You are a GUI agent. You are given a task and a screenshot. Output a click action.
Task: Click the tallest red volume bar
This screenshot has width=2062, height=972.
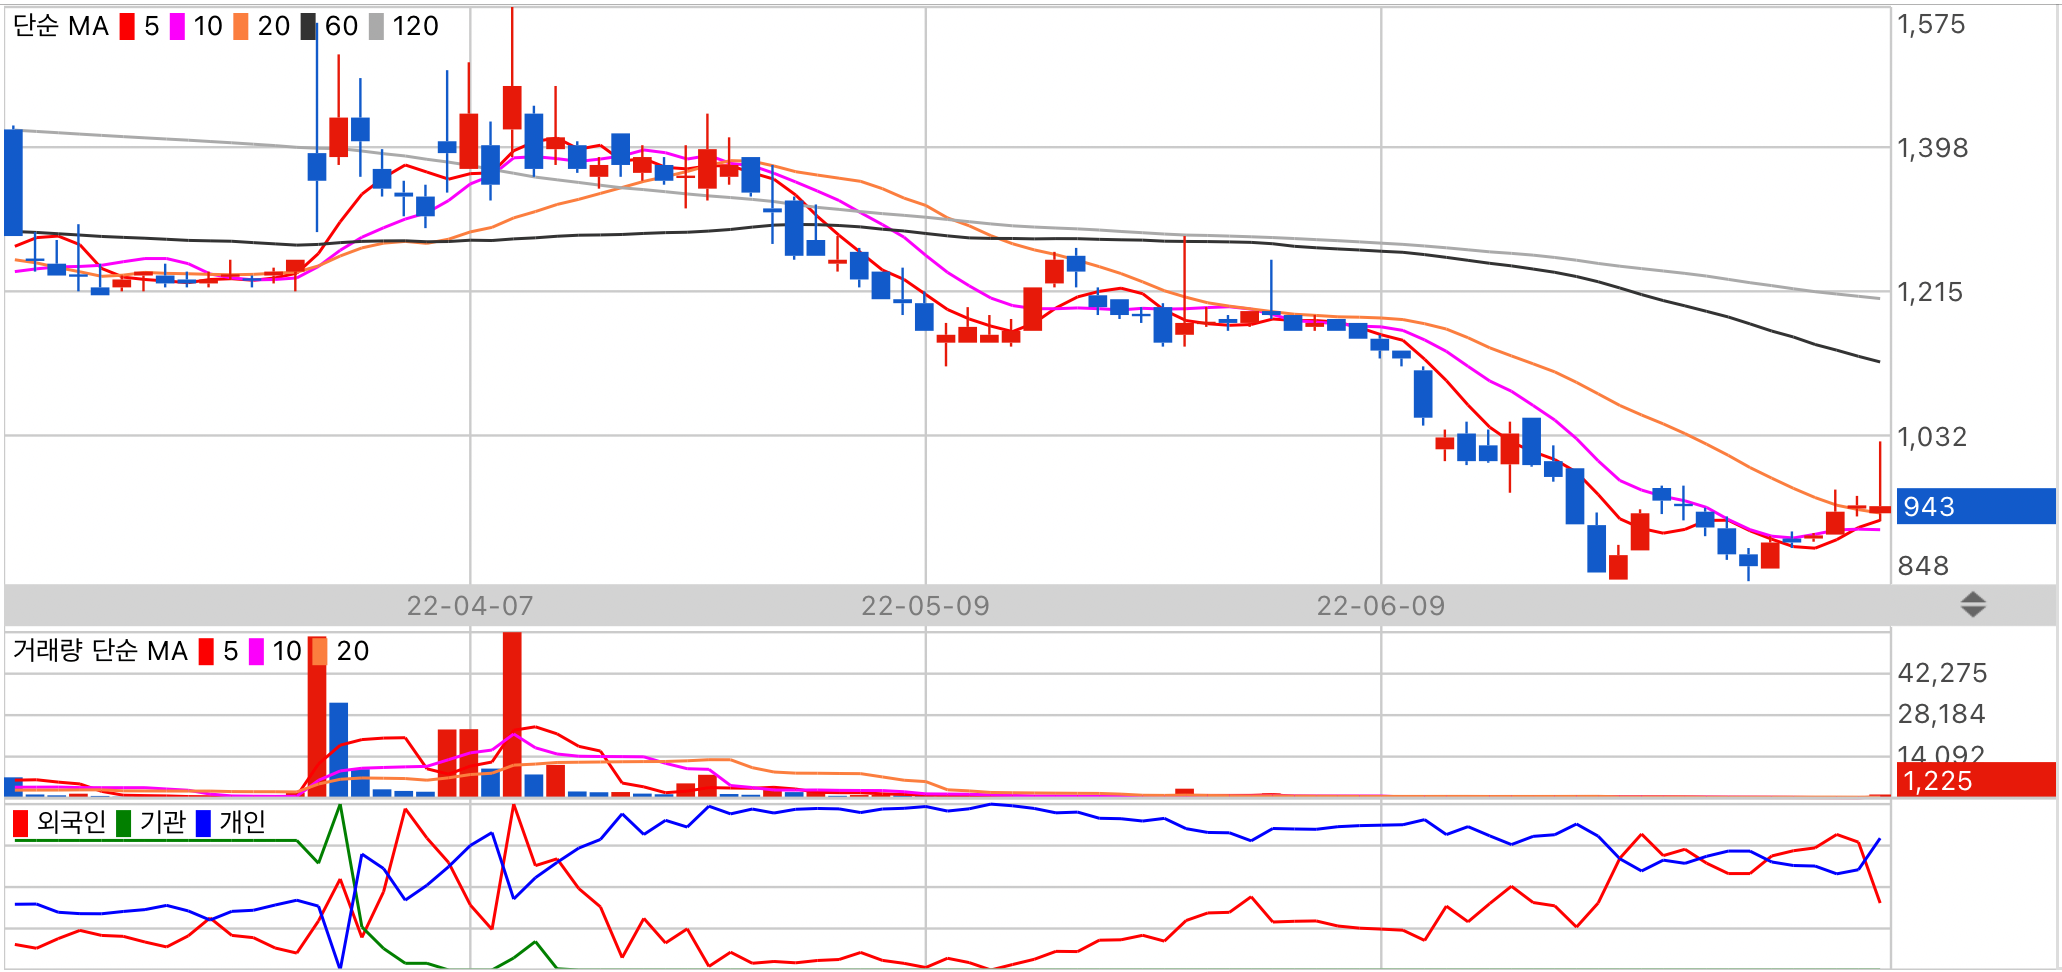(x=512, y=714)
